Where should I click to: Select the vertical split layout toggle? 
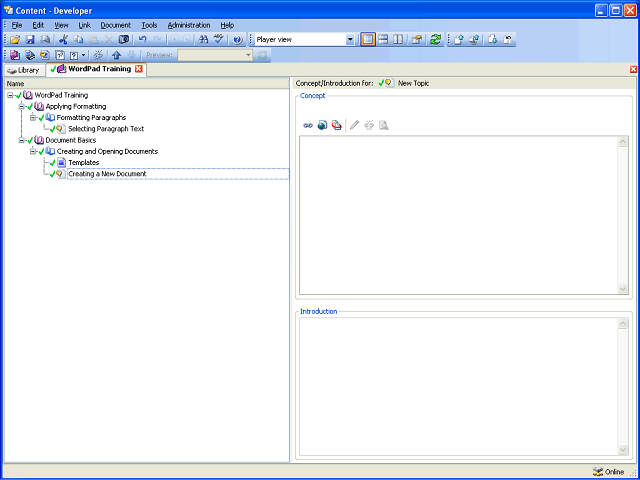398,40
